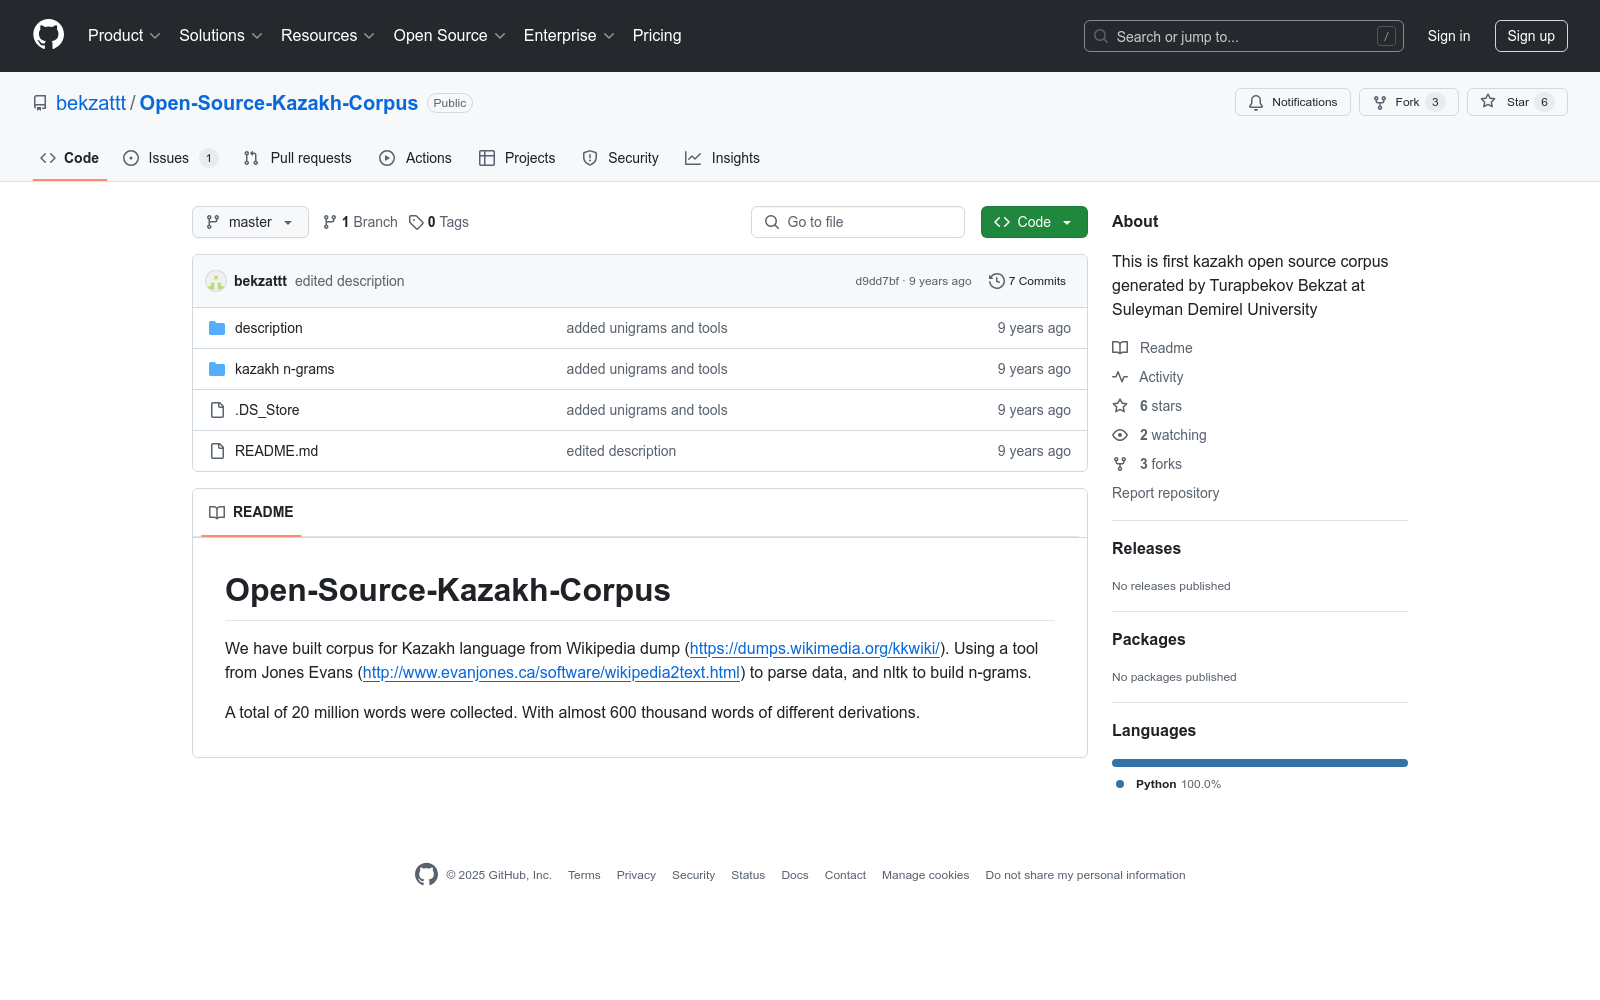Expand the Solutions menu
1600x1000 pixels.
coord(221,36)
